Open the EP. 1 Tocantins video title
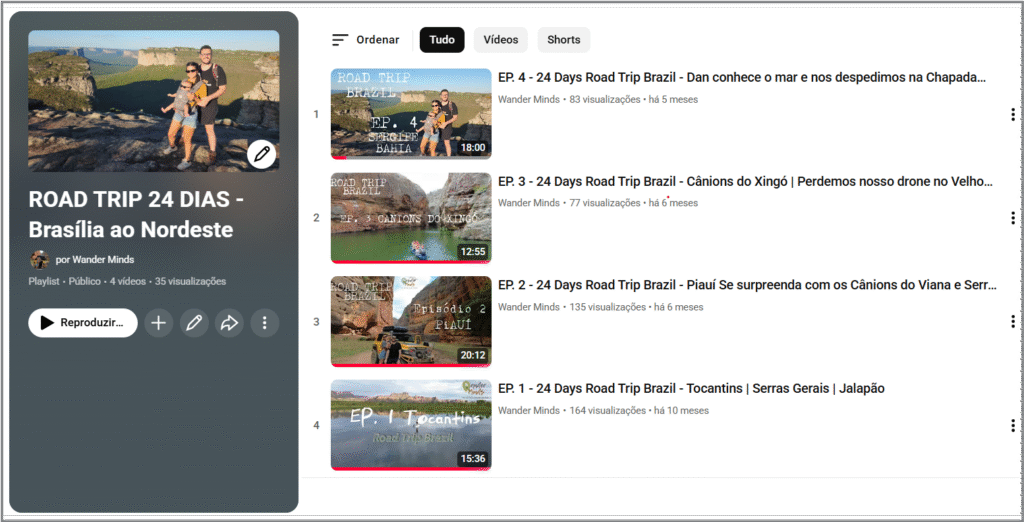The width and height of the screenshot is (1024, 522). [x=691, y=388]
